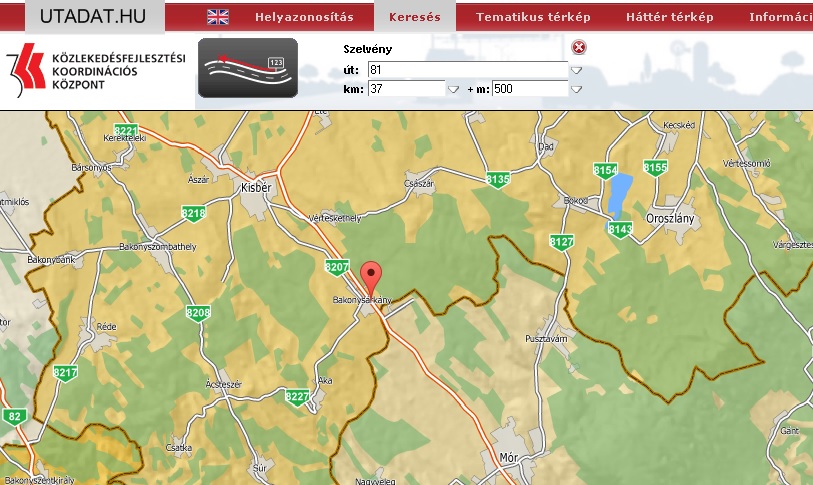Open the km value dropdown arrow

click(453, 90)
